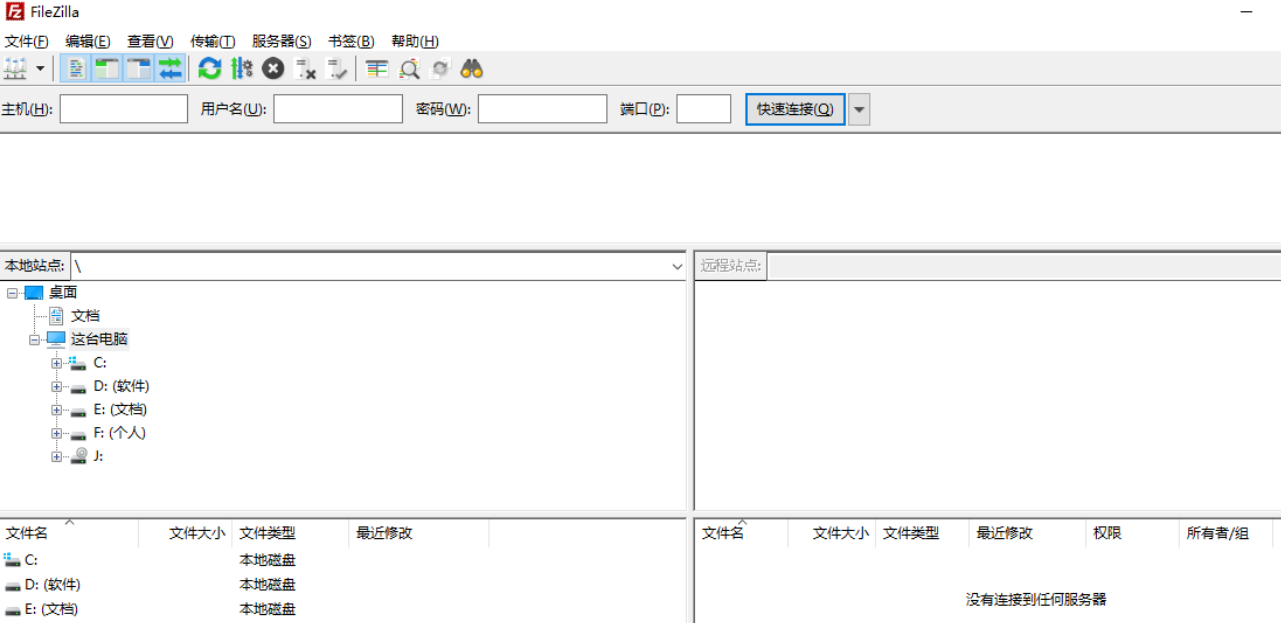Click the binoculars file search icon
Screen dimensions: 1281x623
click(472, 68)
